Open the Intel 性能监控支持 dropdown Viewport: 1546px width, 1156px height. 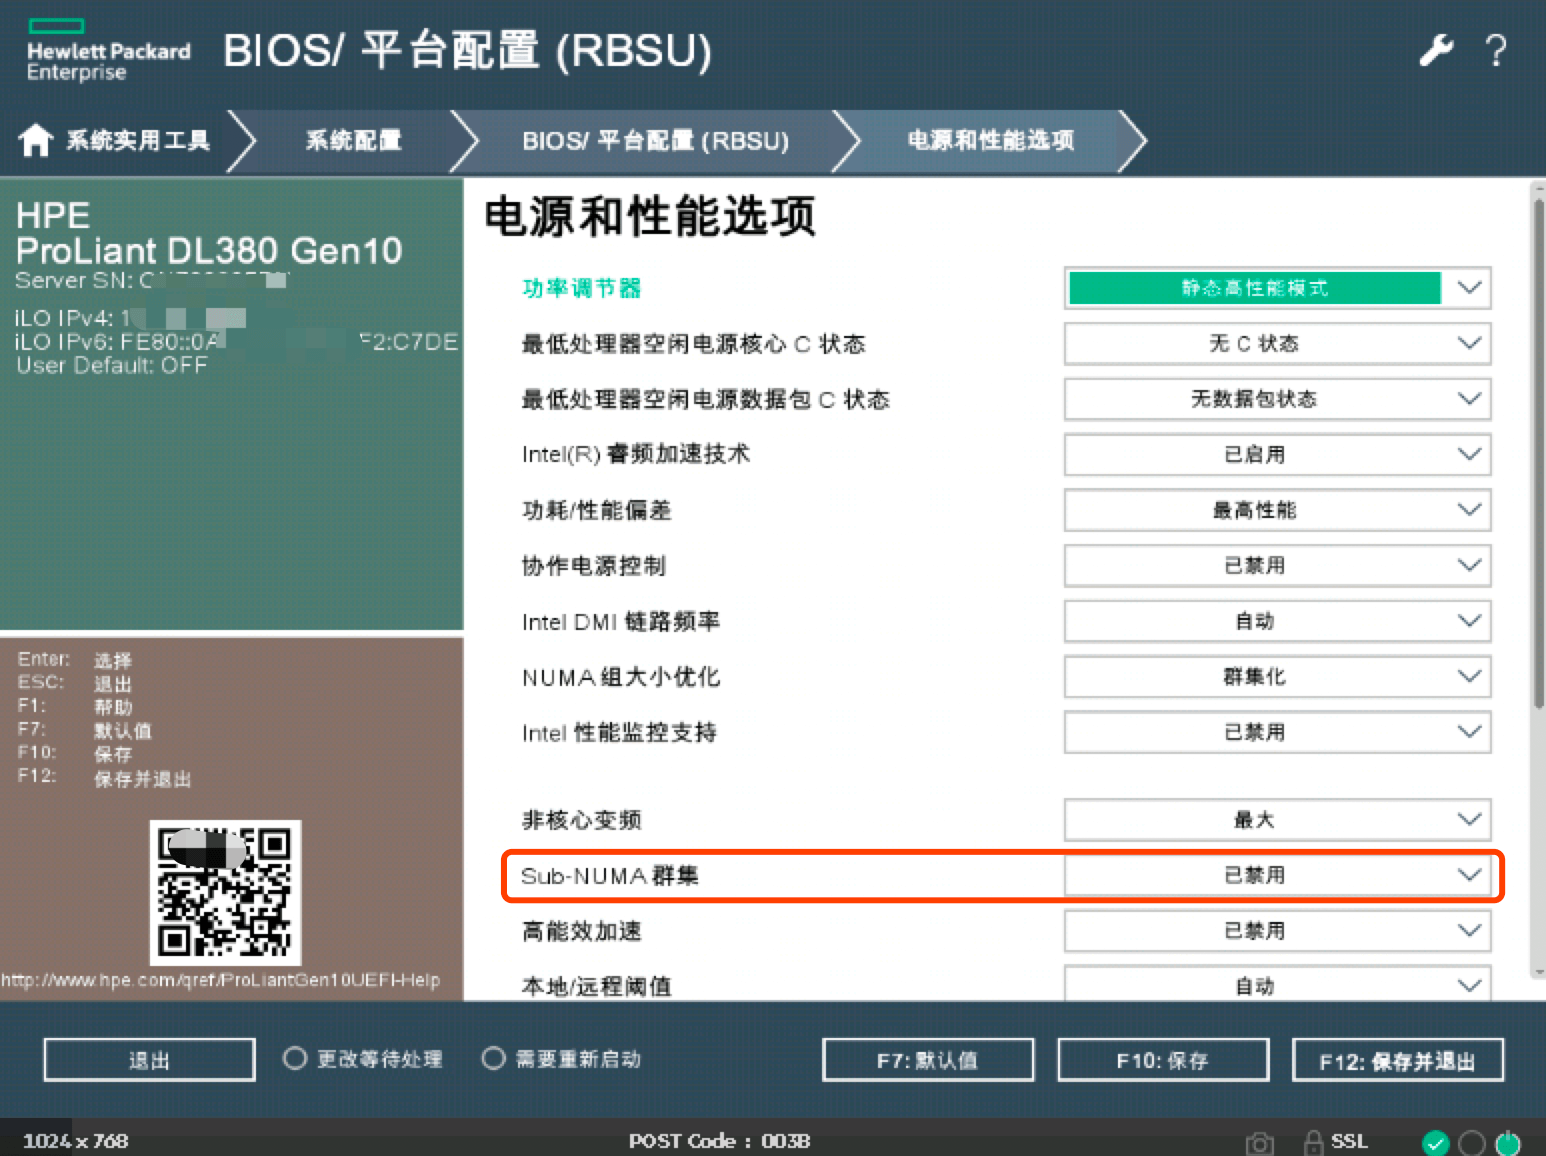pyautogui.click(x=1277, y=732)
